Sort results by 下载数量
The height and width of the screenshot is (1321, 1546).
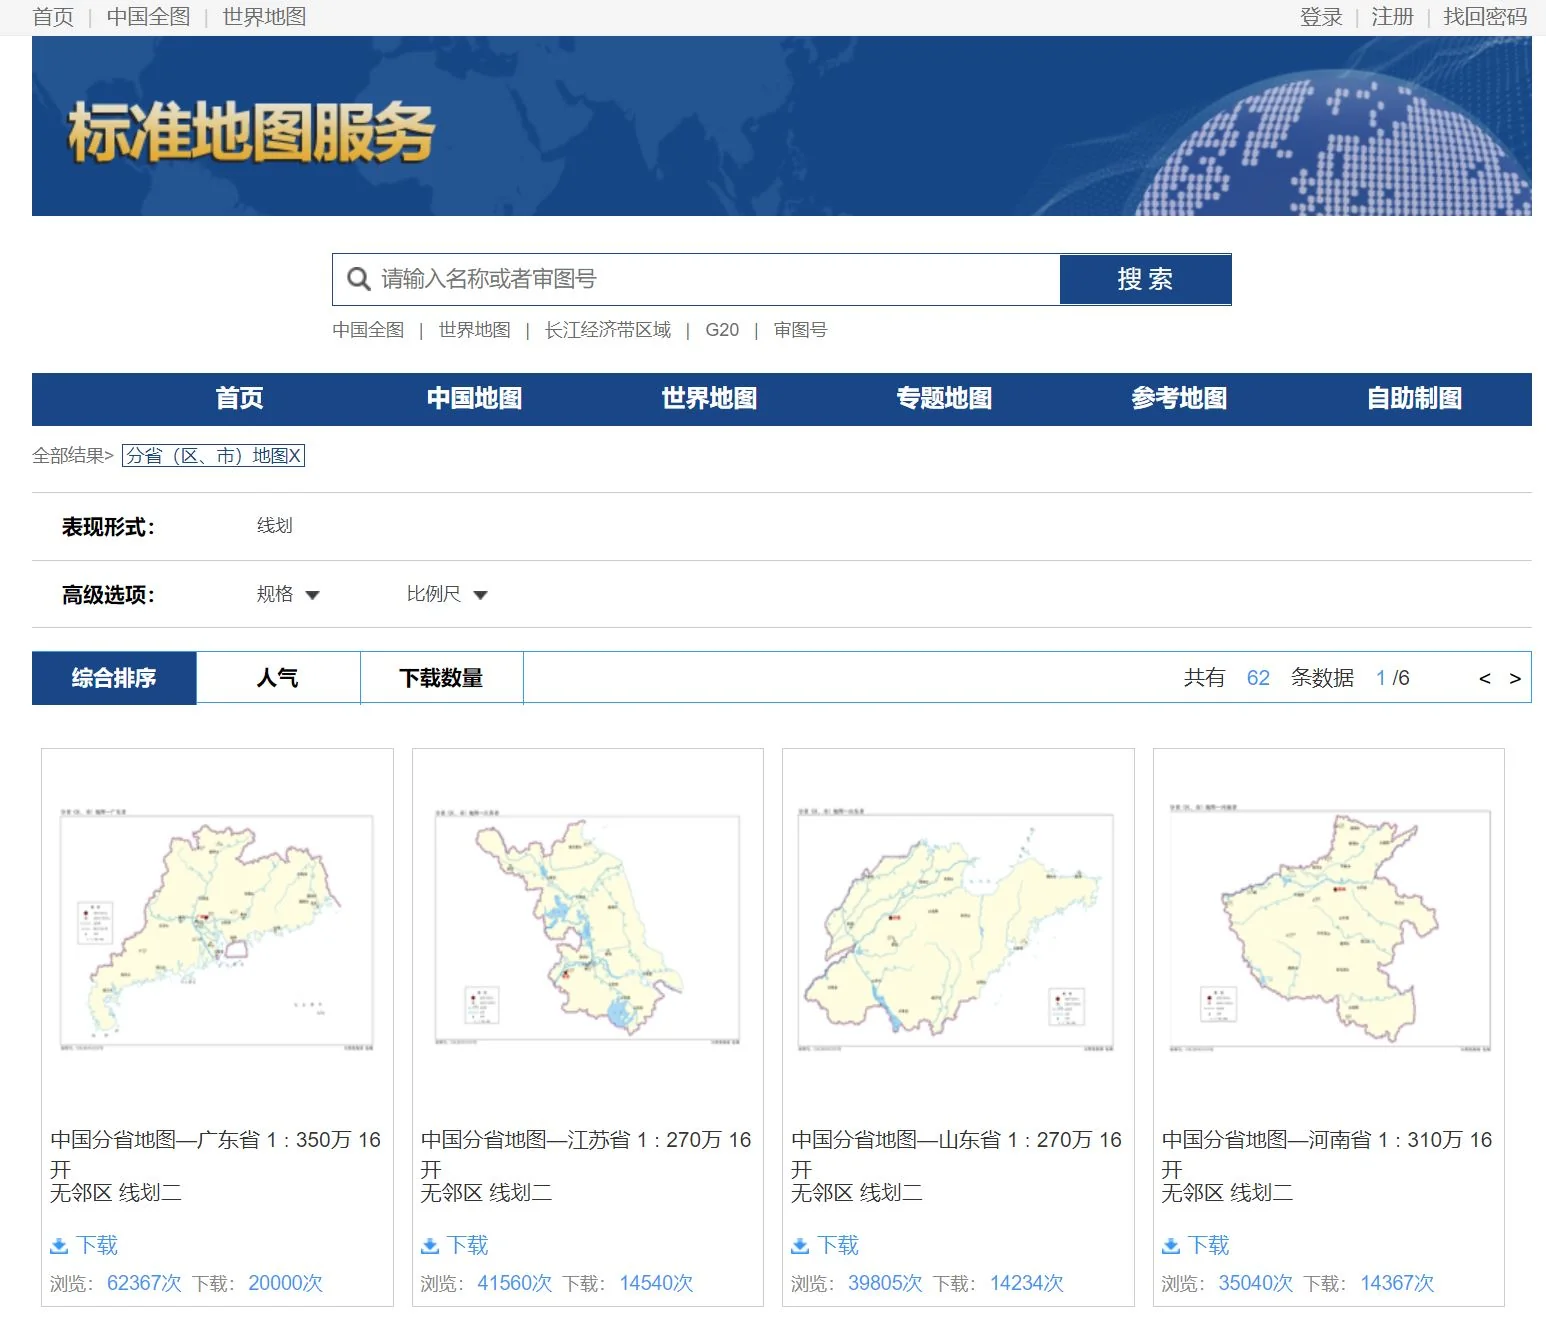tap(442, 678)
